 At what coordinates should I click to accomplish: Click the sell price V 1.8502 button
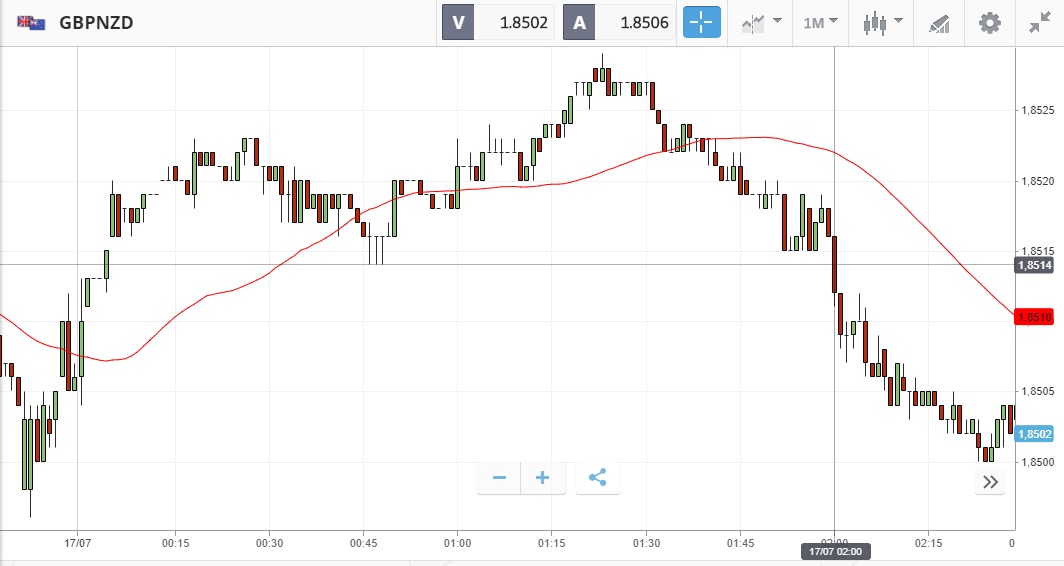tap(499, 22)
